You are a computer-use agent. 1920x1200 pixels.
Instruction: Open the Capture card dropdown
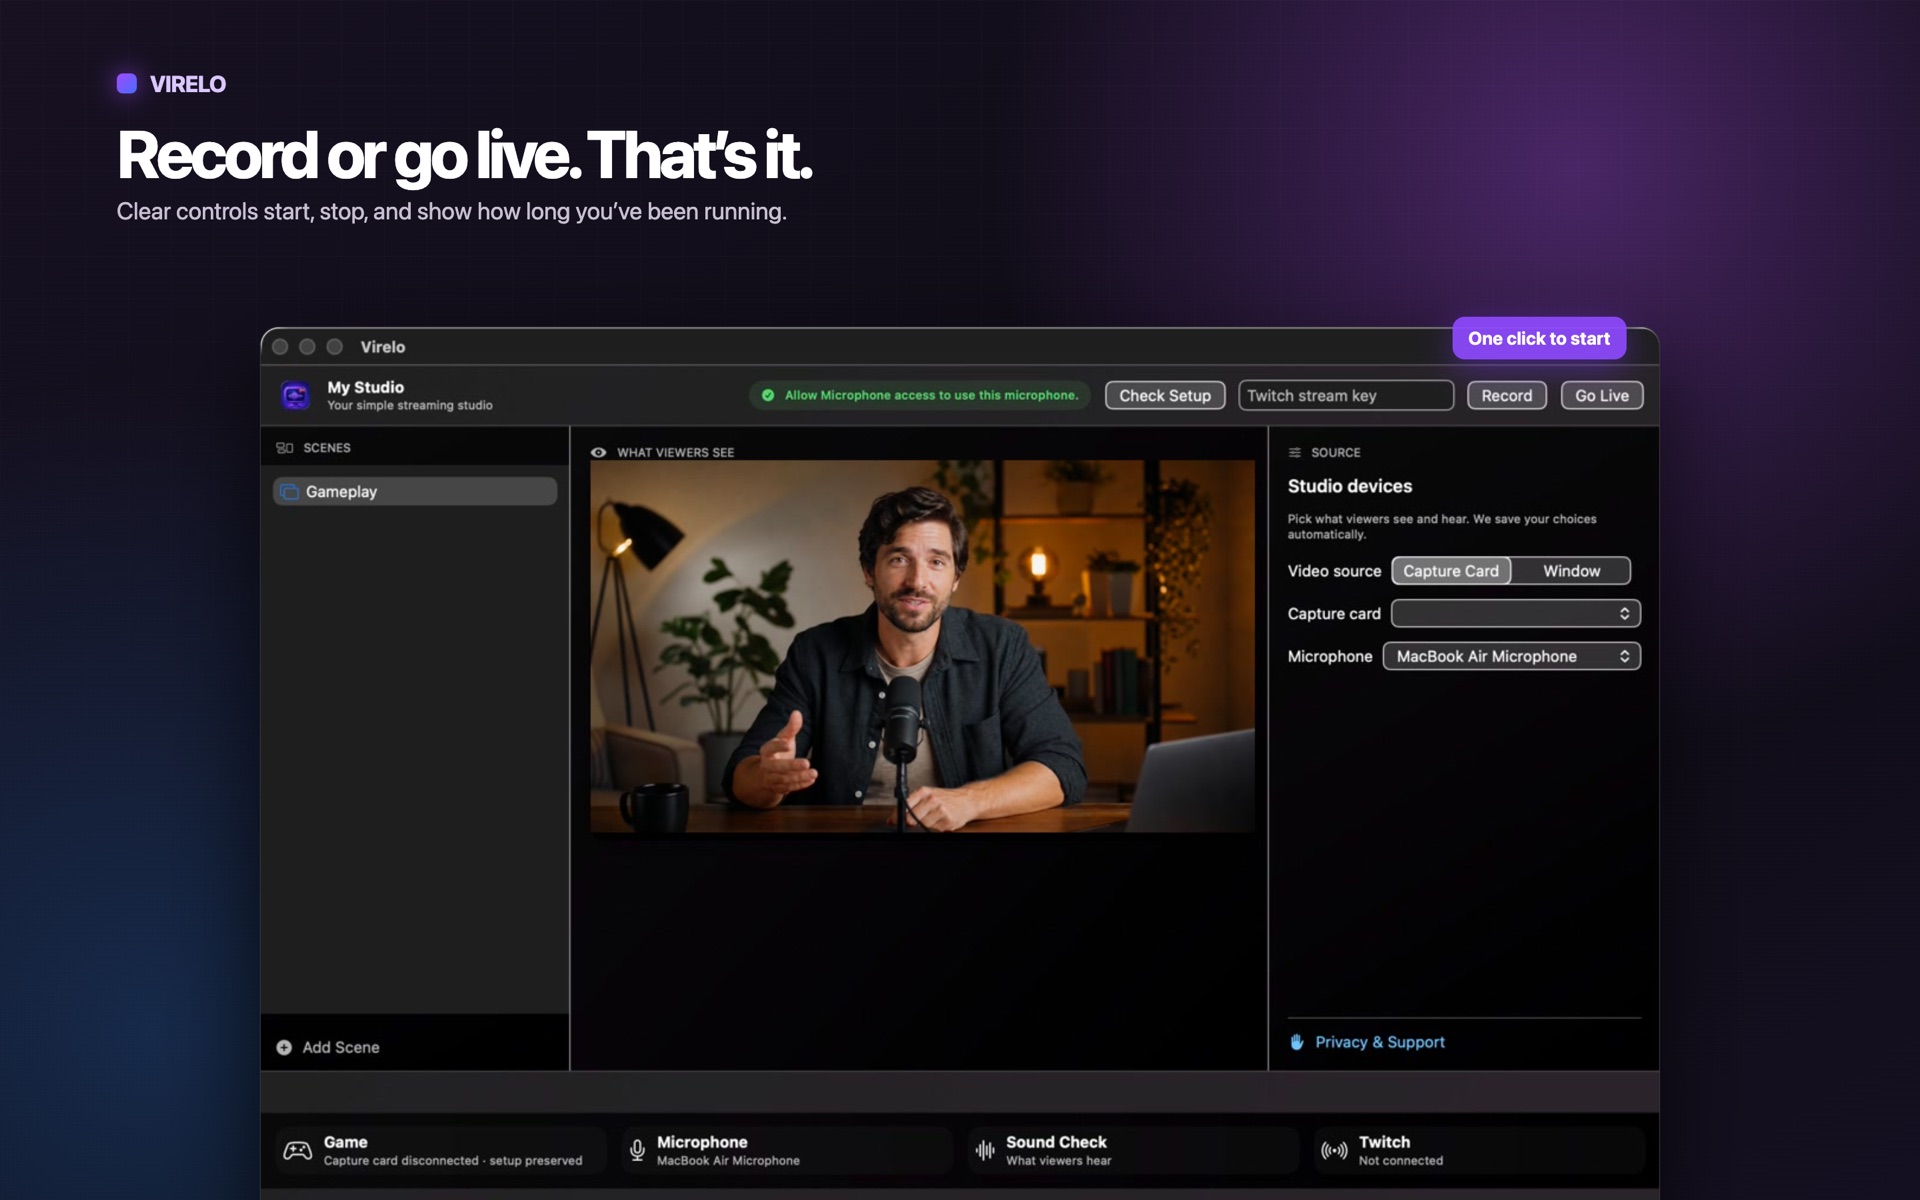point(1516,613)
